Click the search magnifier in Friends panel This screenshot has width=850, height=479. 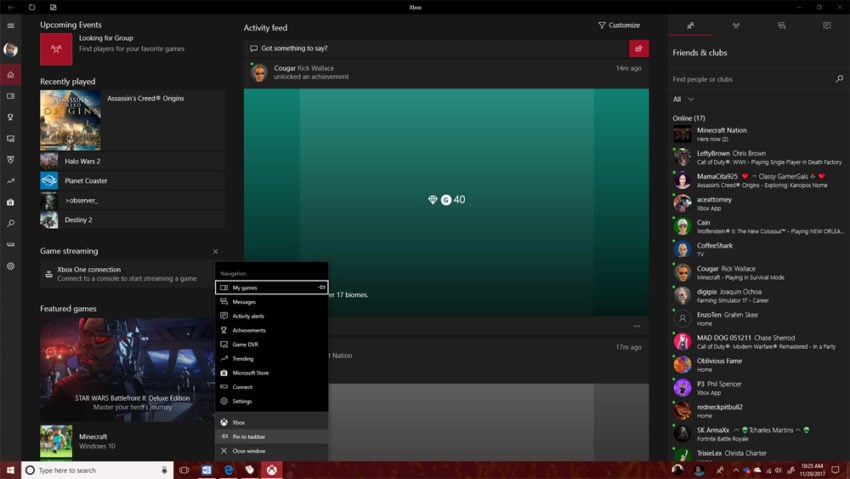(839, 79)
